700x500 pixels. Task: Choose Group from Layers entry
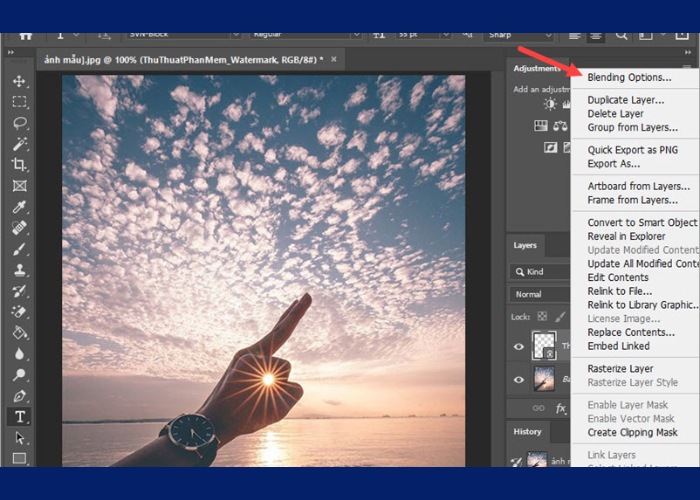pyautogui.click(x=632, y=127)
